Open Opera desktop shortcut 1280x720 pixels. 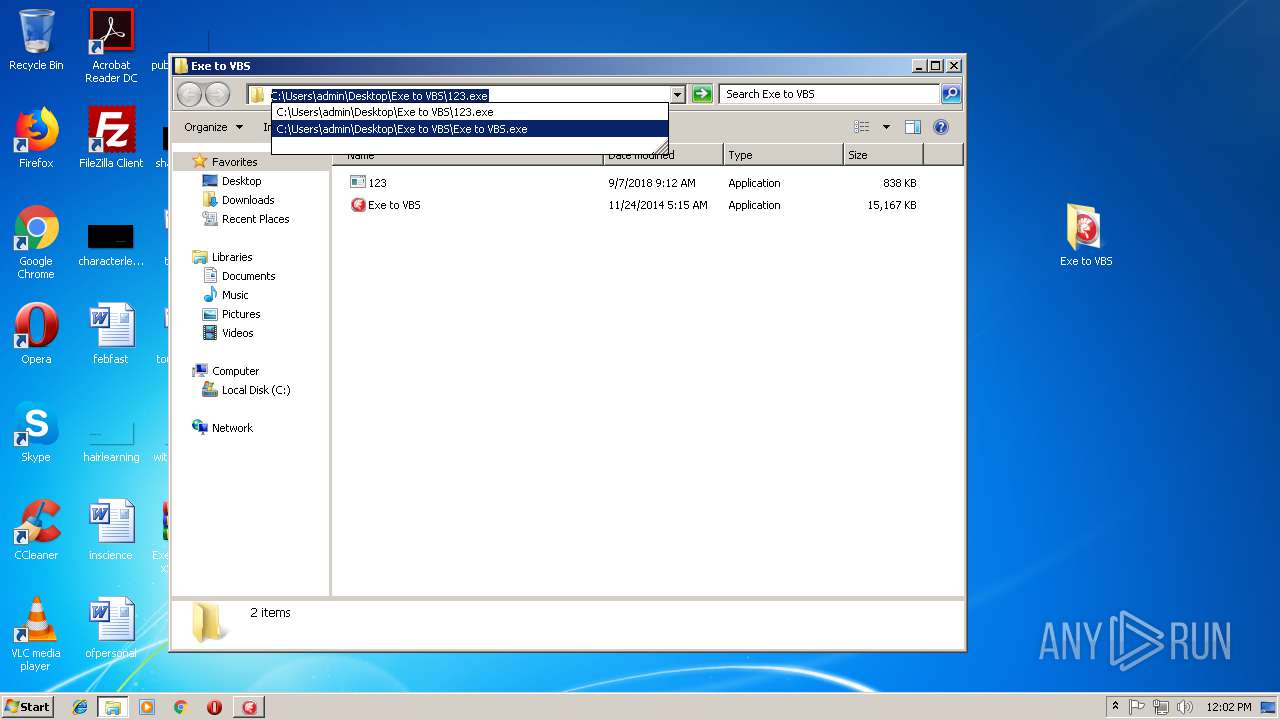click(36, 334)
